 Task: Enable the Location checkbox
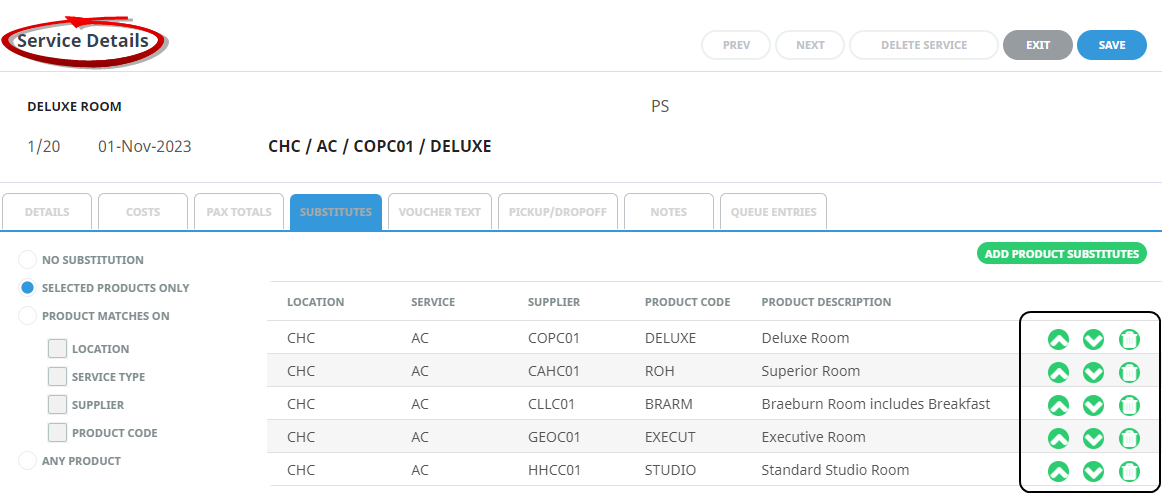58,349
